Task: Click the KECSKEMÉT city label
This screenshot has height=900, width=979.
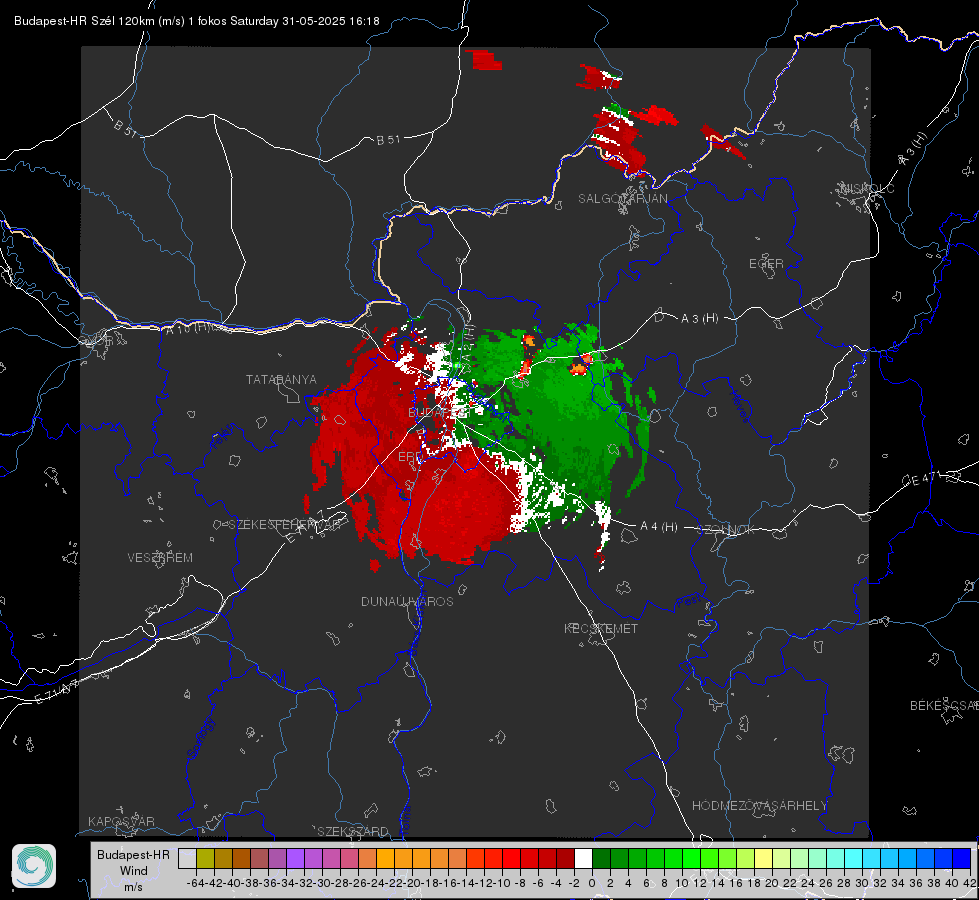Action: point(601,628)
